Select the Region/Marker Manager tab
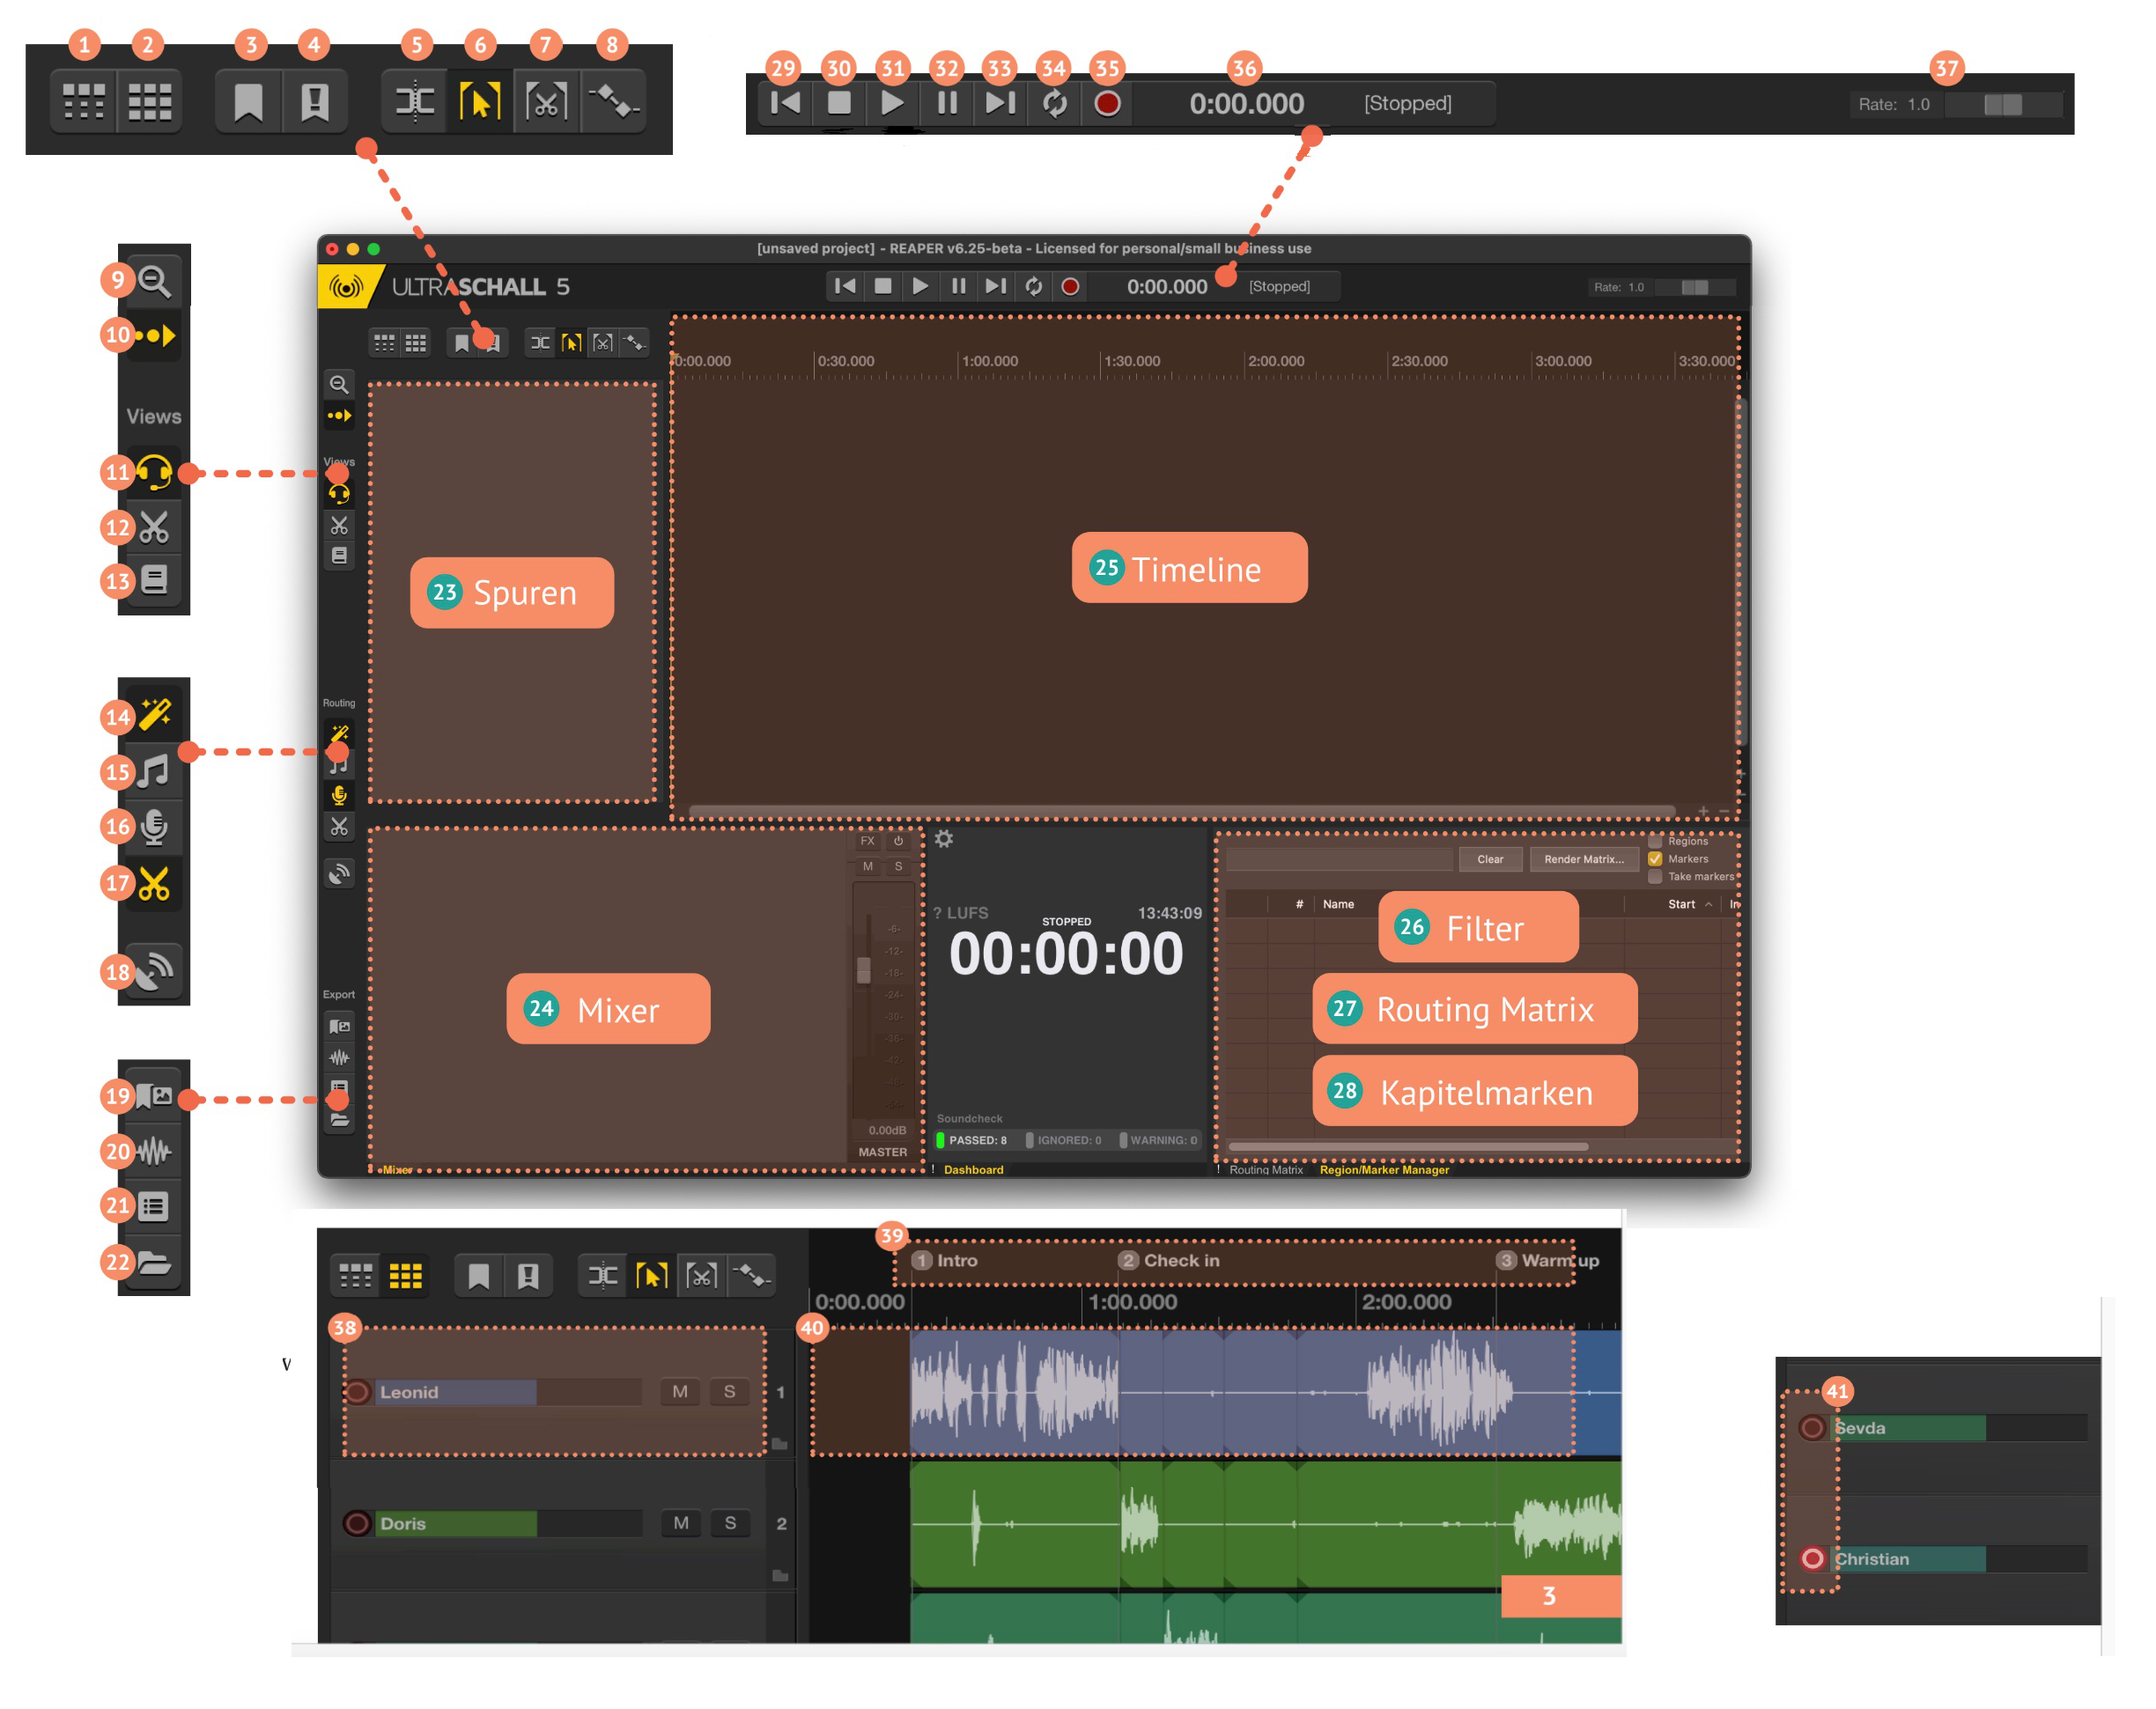2156x1709 pixels. [x=1384, y=1170]
